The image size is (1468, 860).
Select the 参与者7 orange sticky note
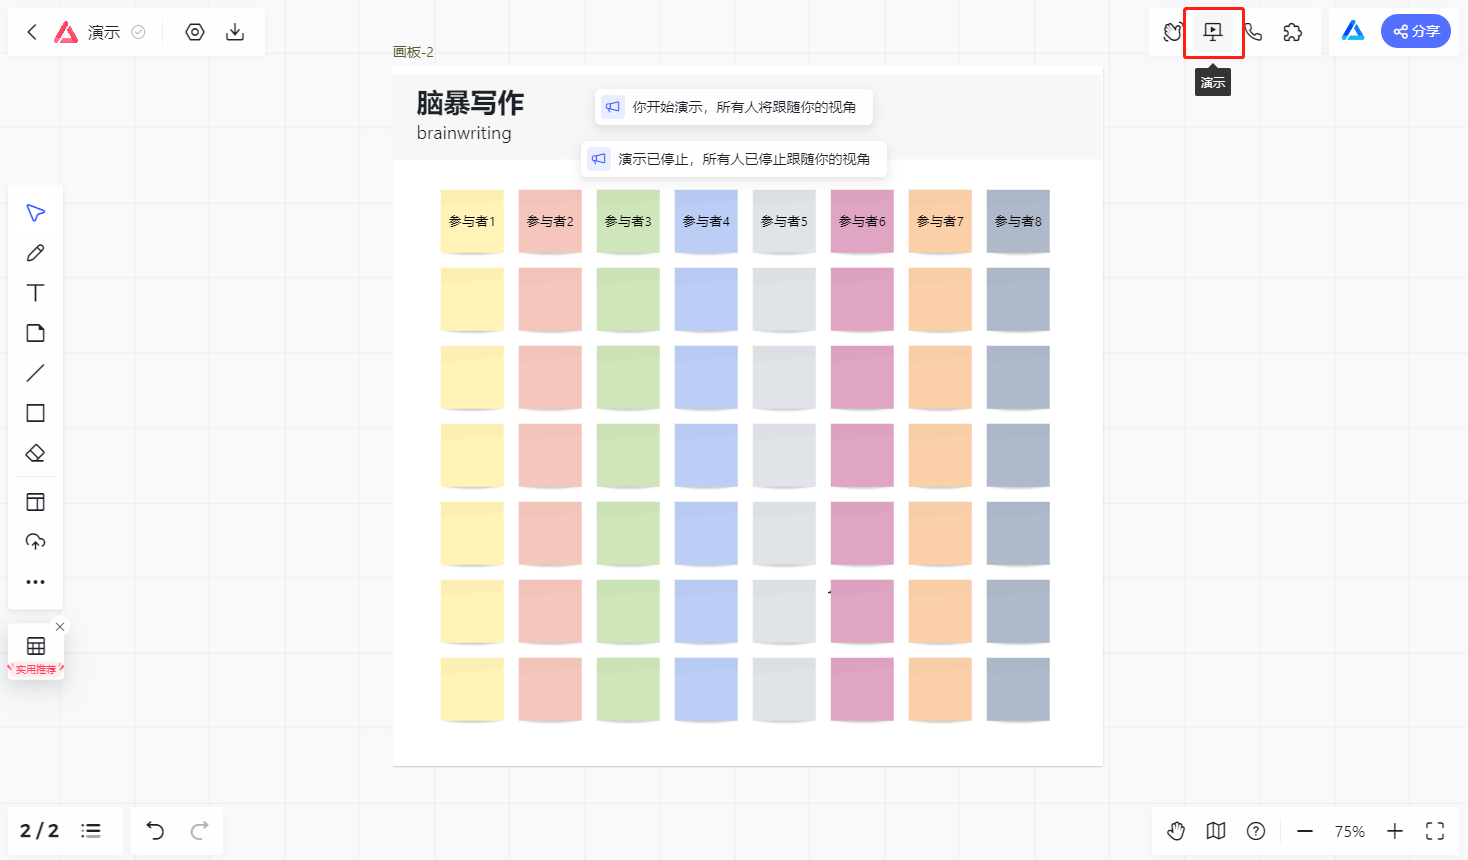(x=940, y=221)
